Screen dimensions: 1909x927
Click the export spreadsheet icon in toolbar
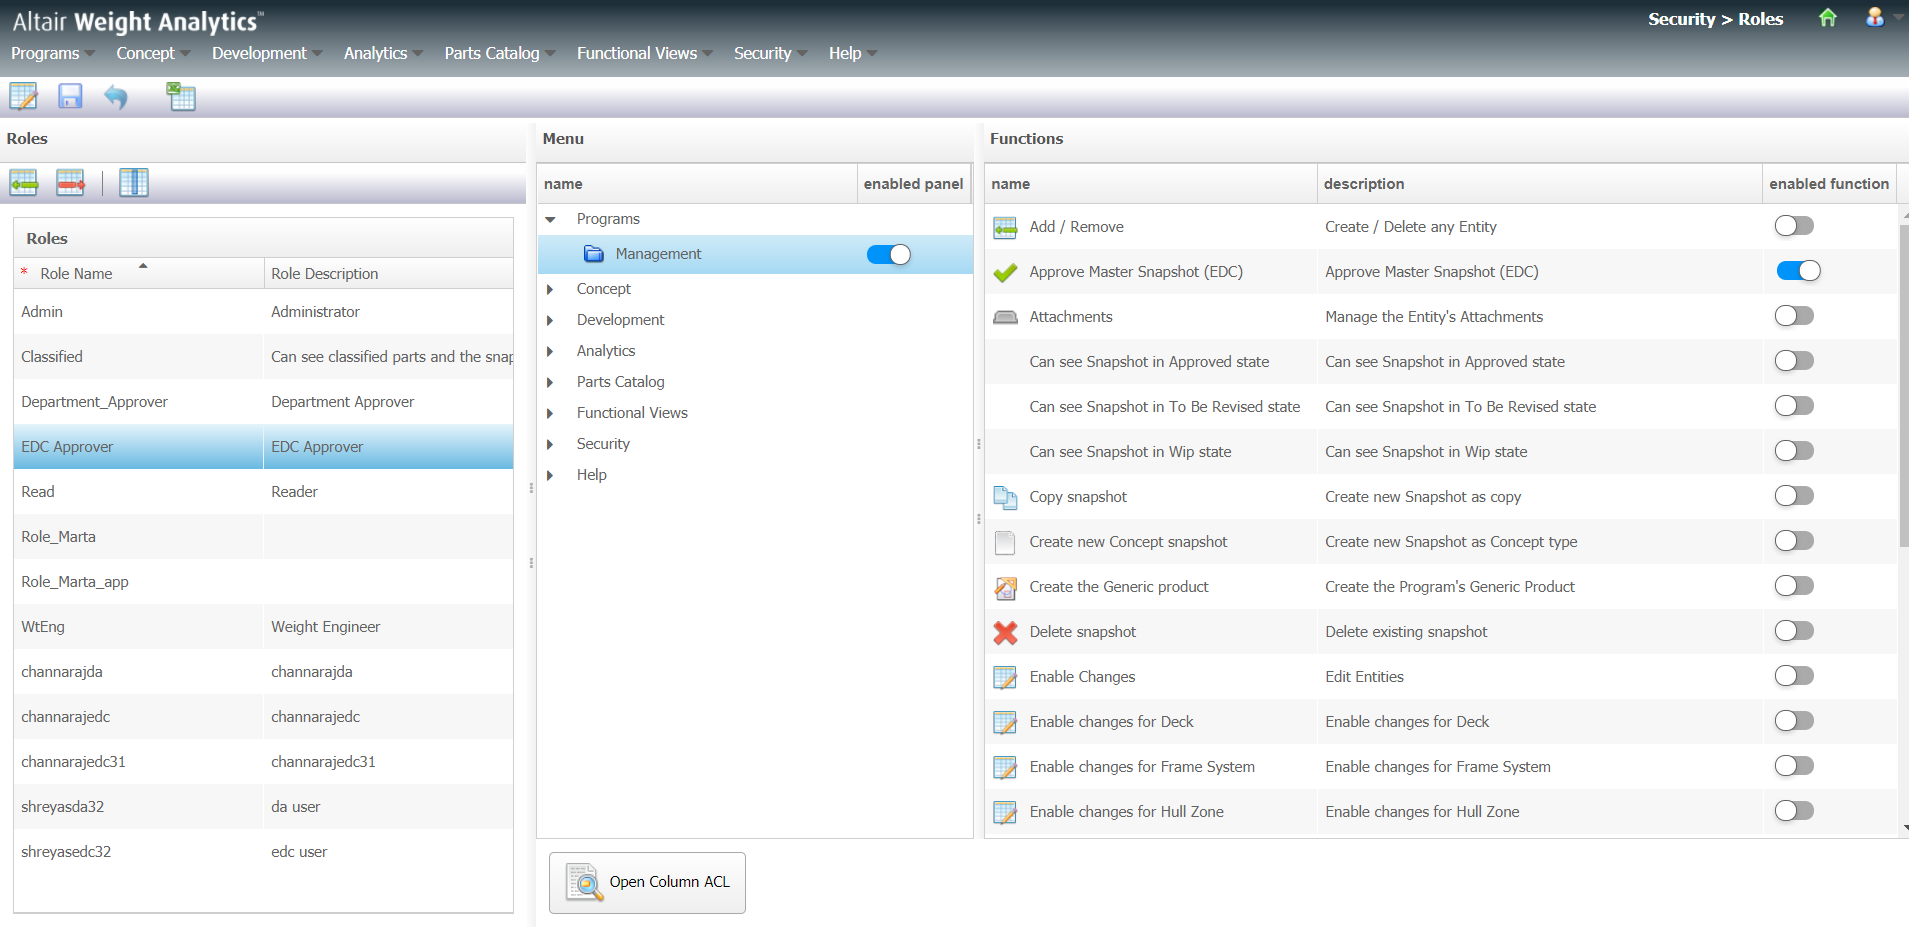tap(181, 97)
